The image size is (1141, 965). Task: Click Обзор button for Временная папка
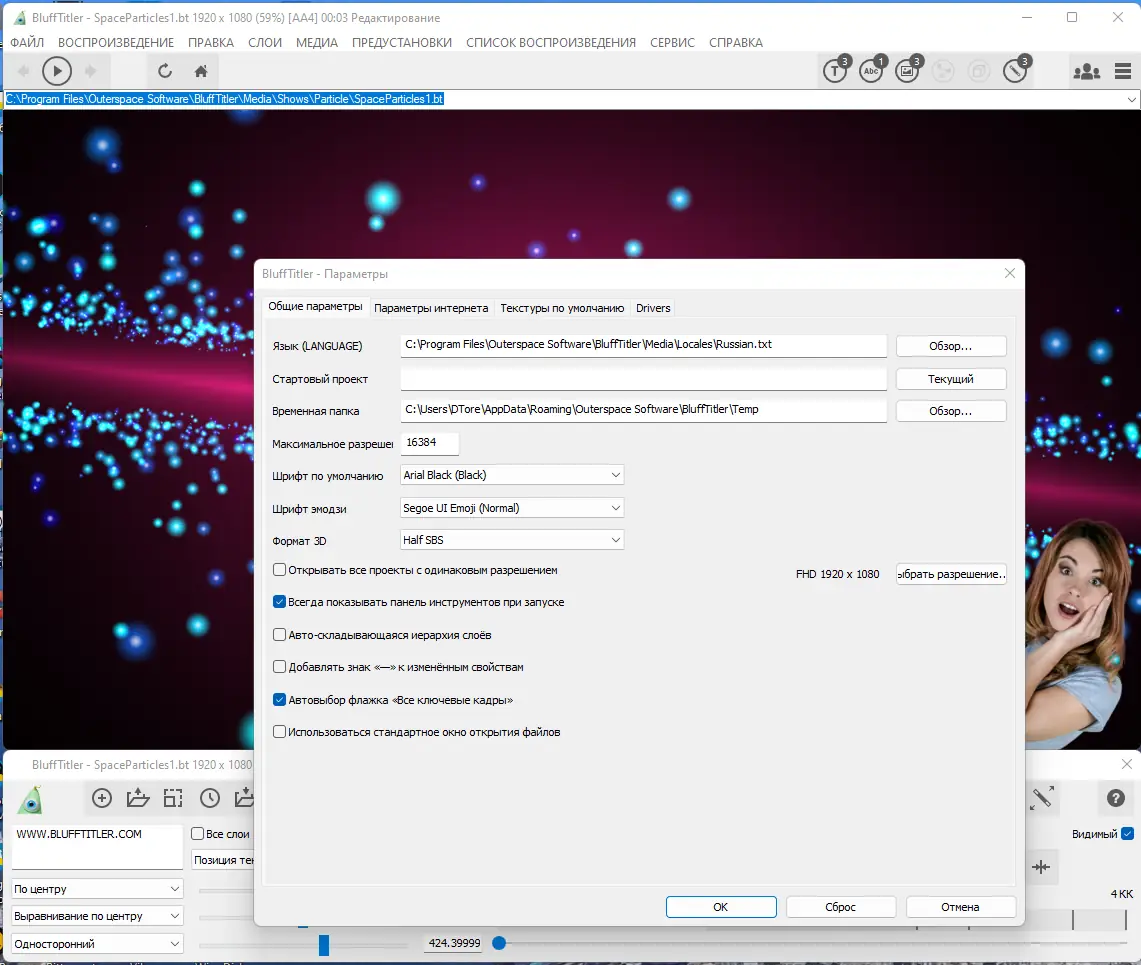[950, 410]
